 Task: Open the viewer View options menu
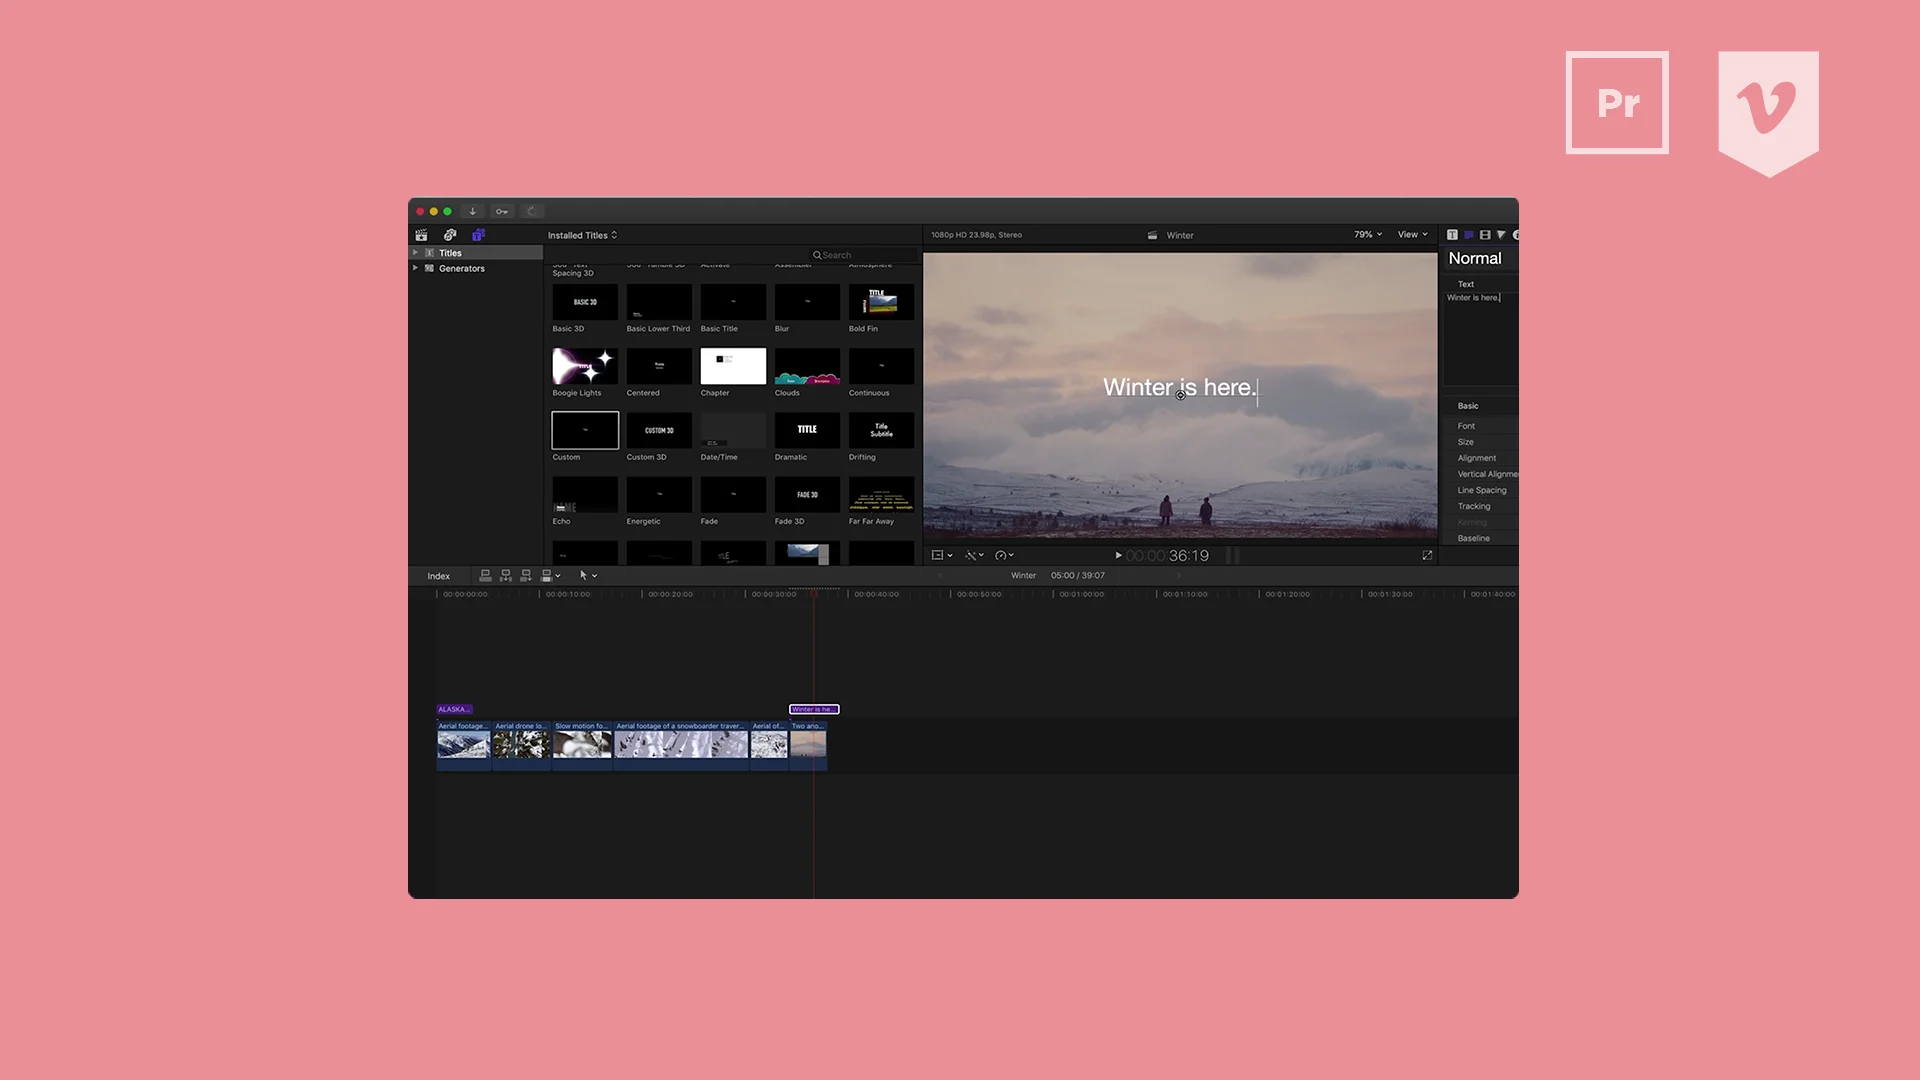click(x=1412, y=234)
